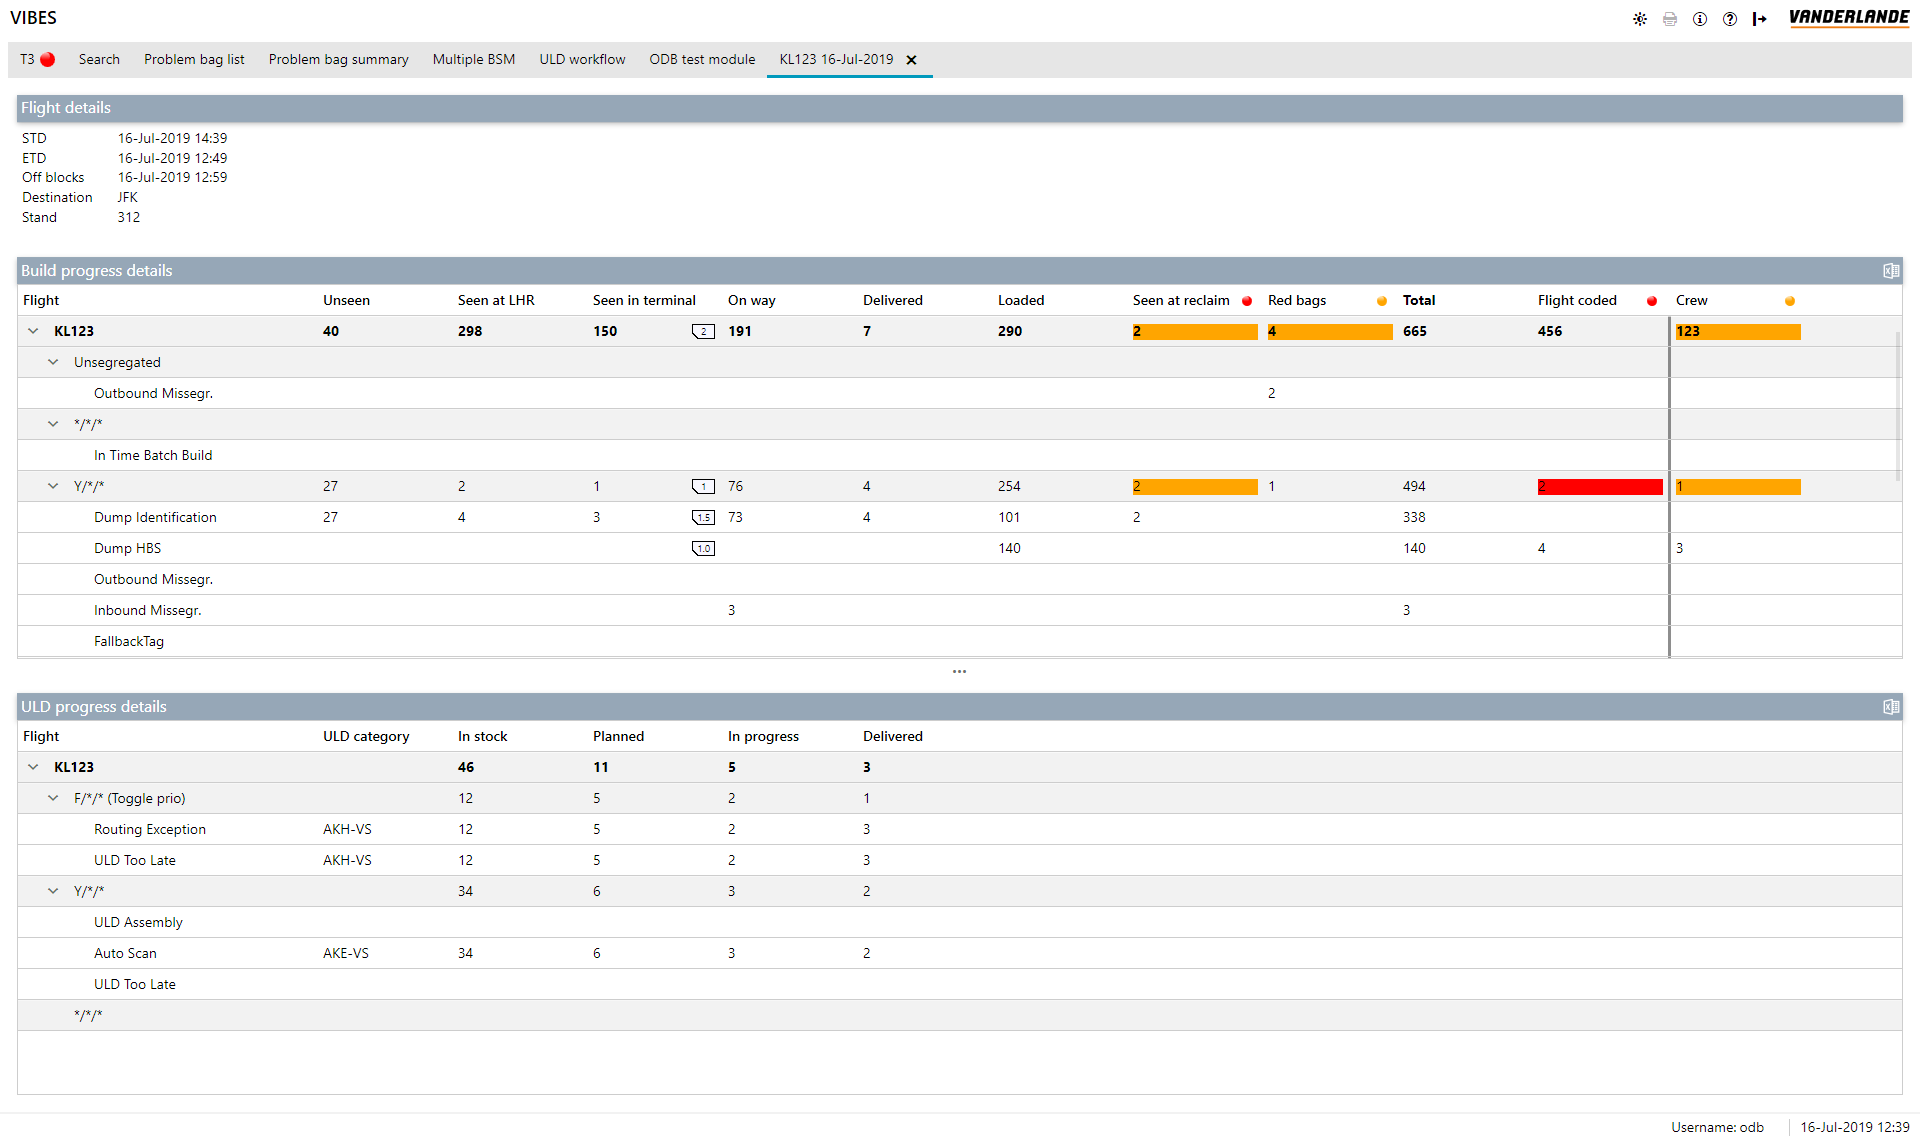Open the Multiple BSM tab
1920x1141 pixels.
pos(474,60)
